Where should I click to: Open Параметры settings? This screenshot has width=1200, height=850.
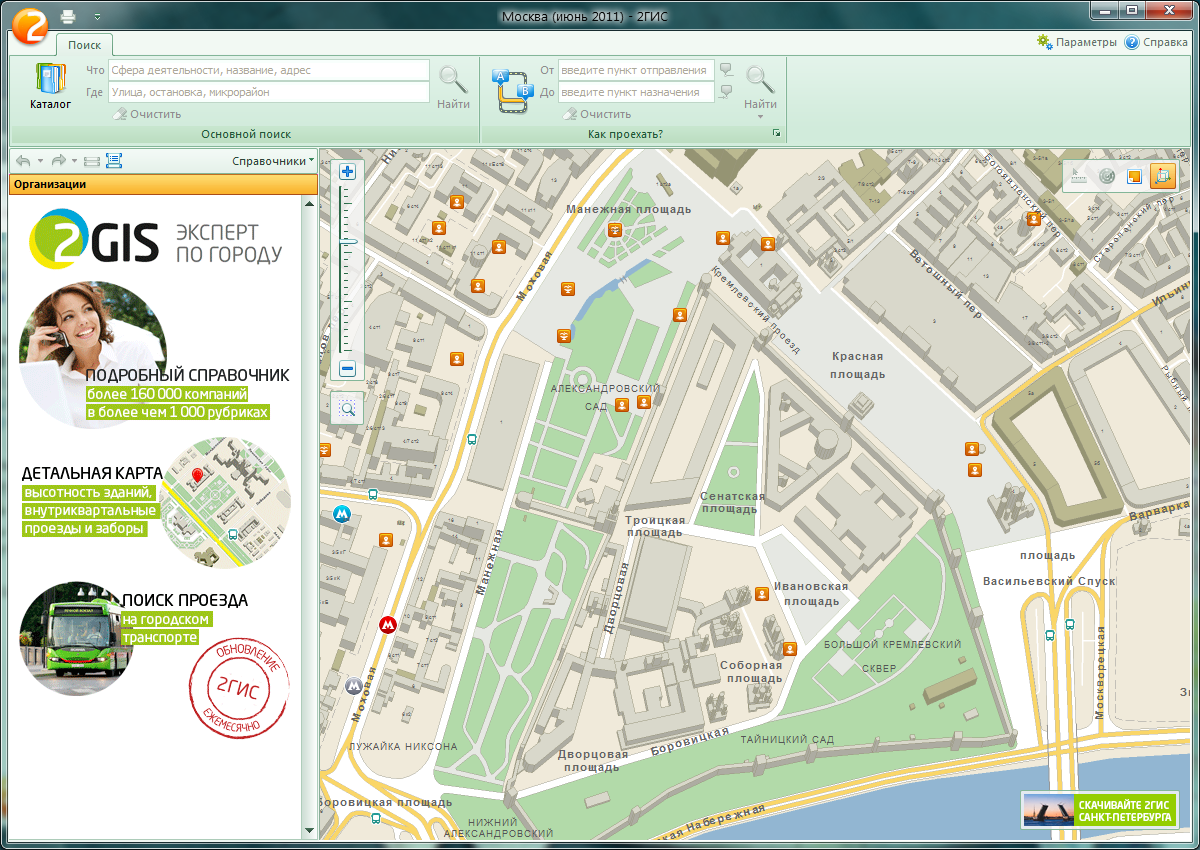click(x=1077, y=42)
